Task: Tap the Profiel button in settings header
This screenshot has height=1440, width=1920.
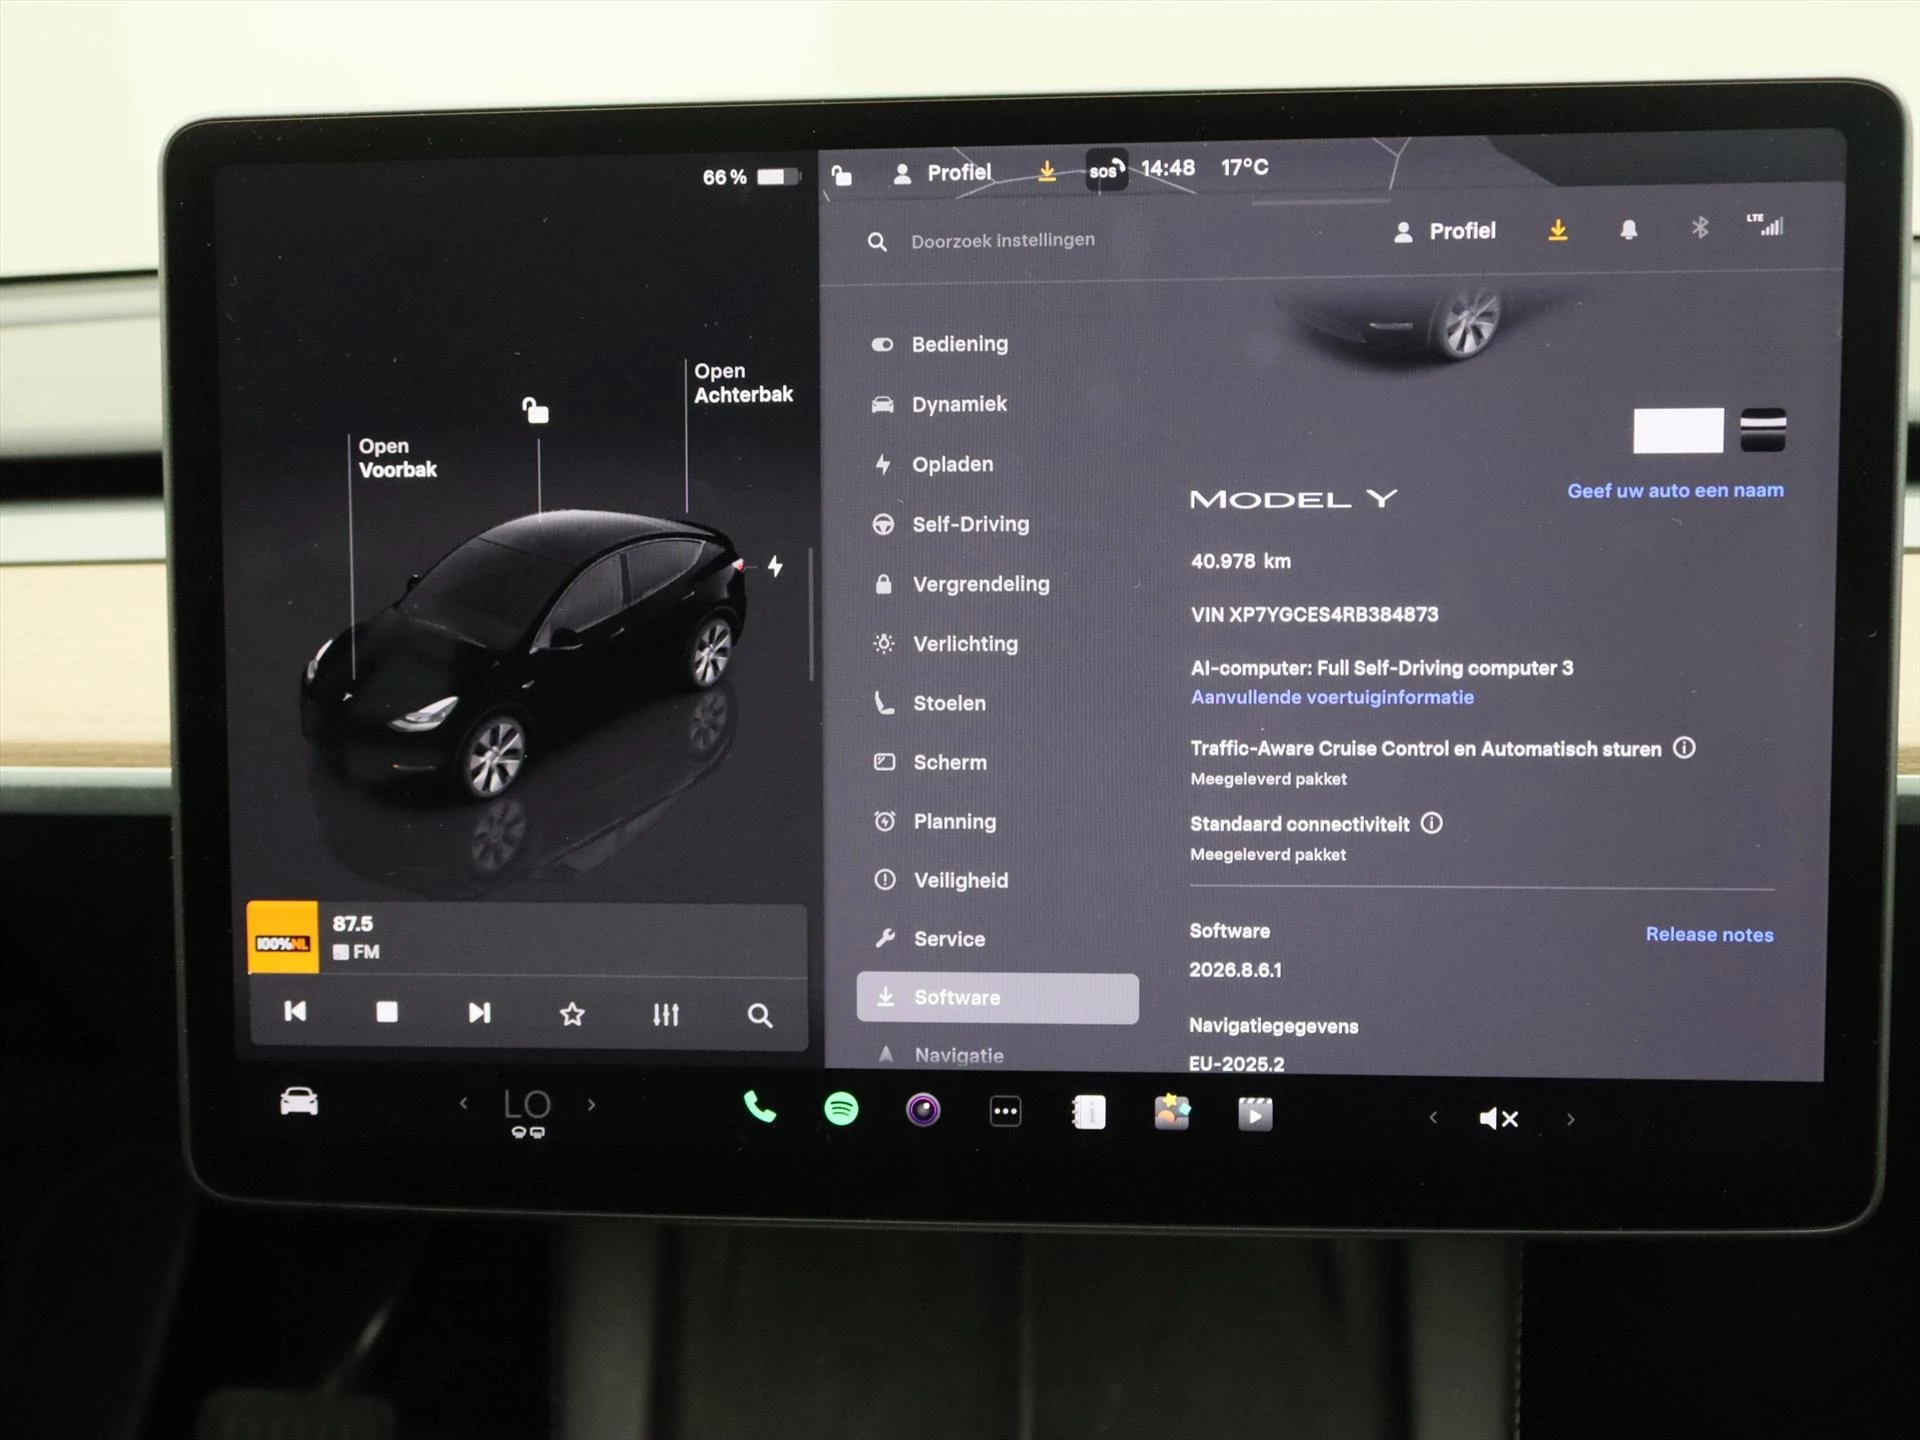Action: (1445, 231)
